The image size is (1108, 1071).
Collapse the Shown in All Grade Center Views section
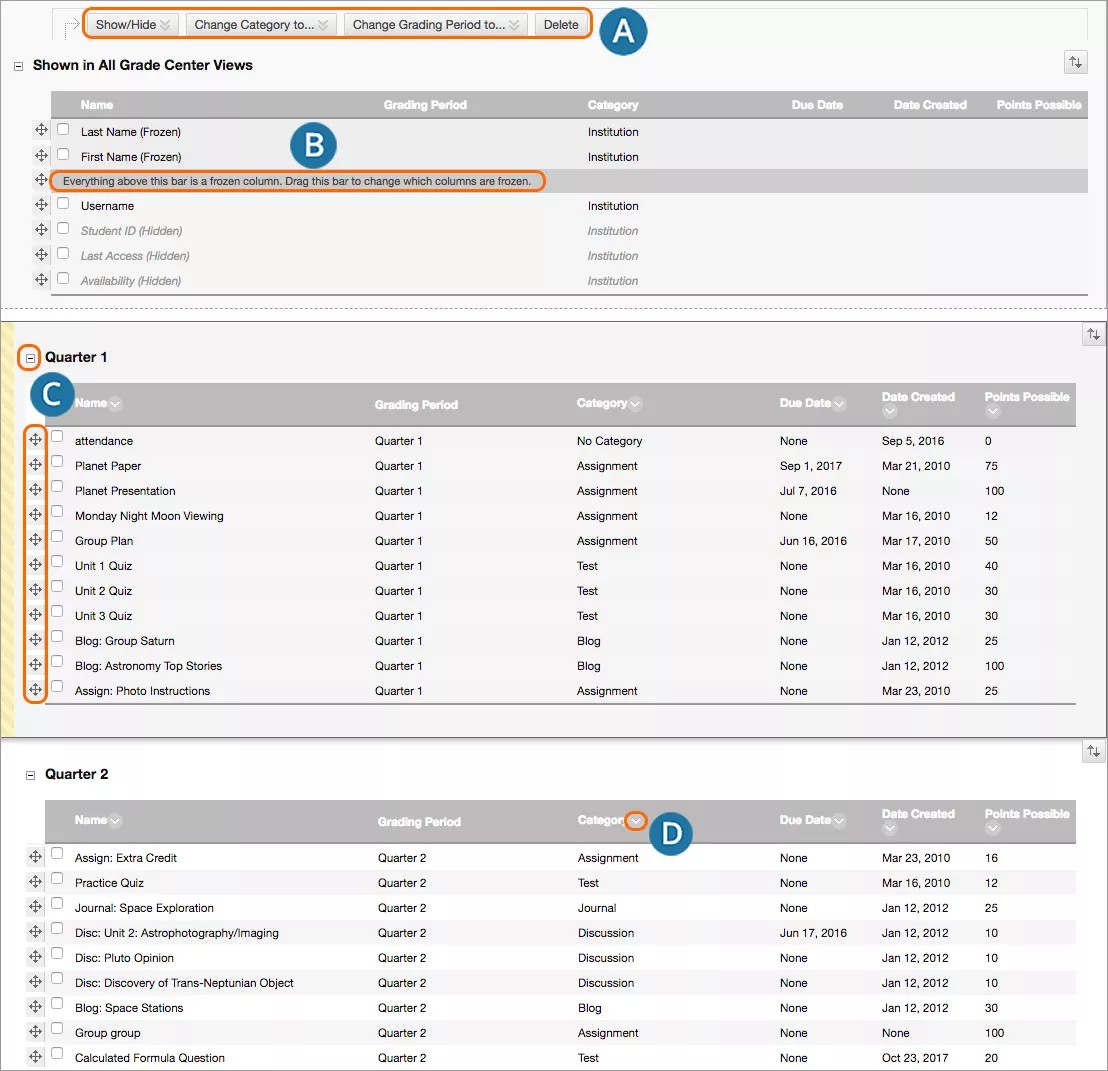17,64
